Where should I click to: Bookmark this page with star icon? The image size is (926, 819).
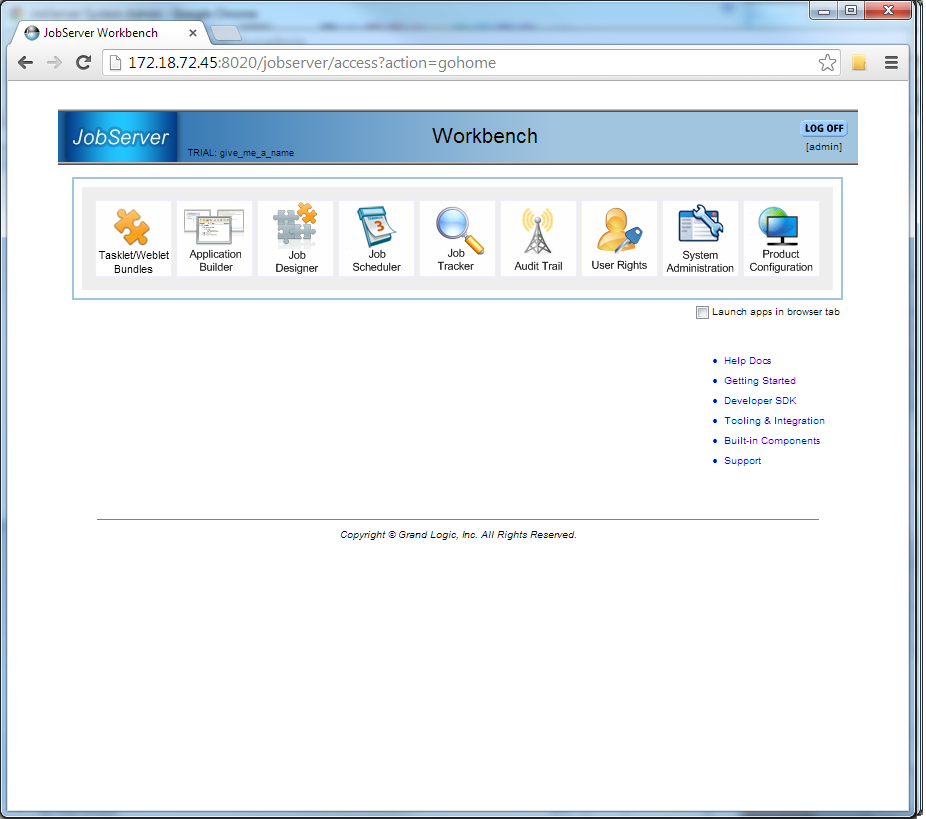point(827,63)
